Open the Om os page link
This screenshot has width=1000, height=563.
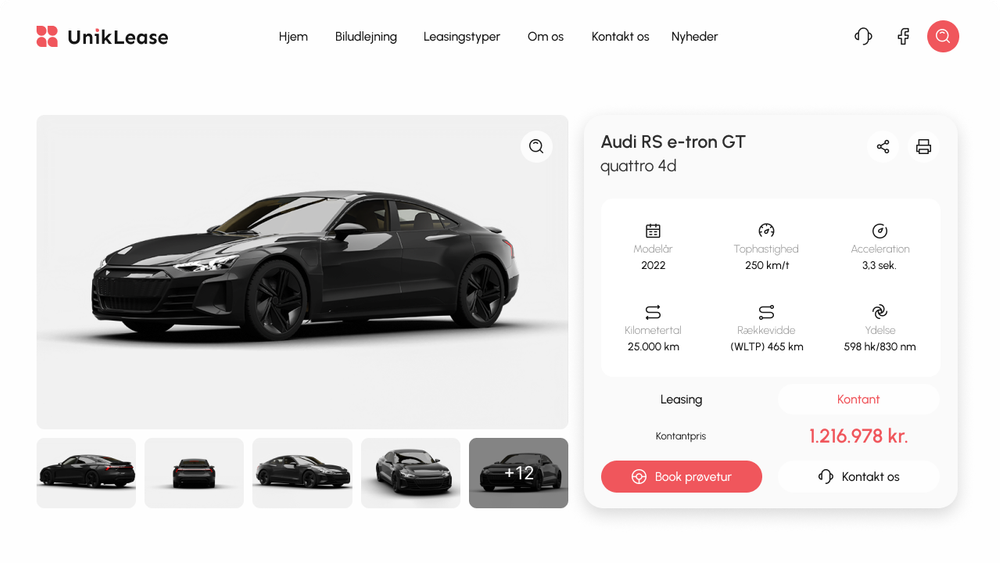[x=545, y=37]
